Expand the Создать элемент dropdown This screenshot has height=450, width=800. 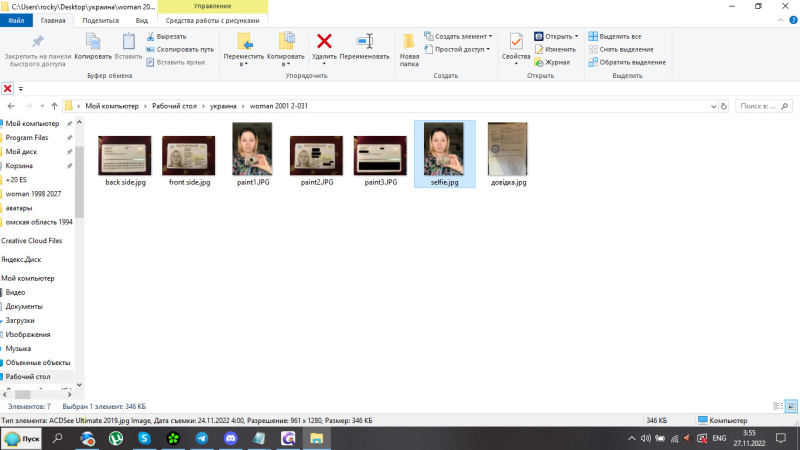tap(462, 36)
